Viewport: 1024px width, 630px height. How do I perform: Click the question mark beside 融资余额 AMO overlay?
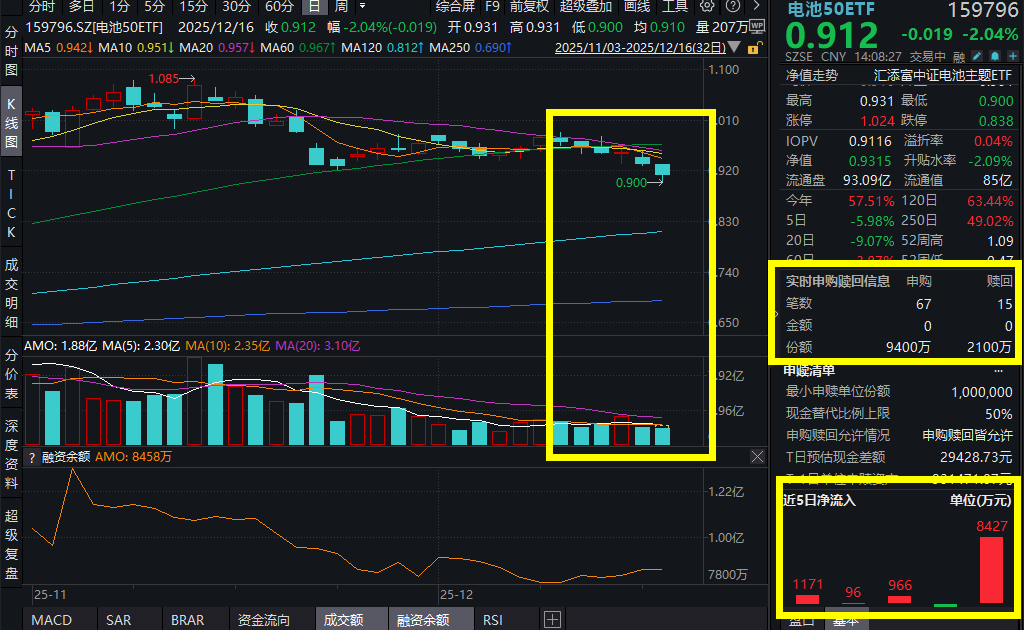point(31,456)
